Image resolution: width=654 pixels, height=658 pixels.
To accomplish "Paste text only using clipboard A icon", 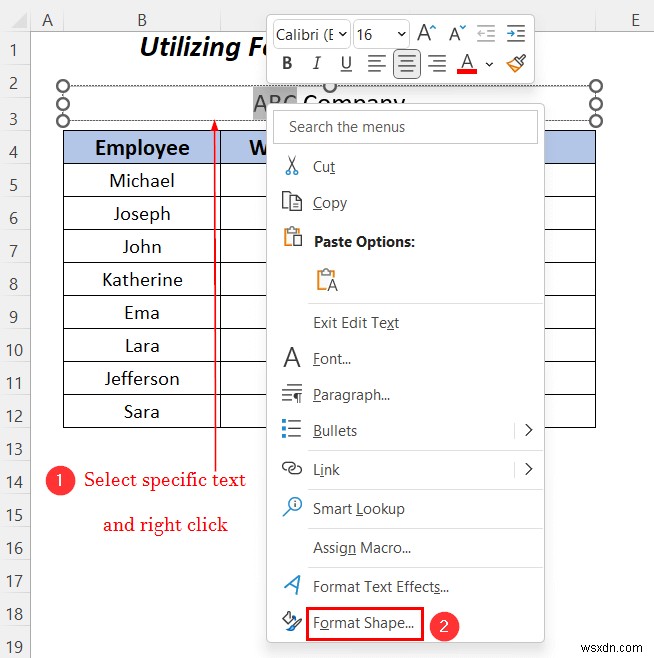I will (327, 280).
